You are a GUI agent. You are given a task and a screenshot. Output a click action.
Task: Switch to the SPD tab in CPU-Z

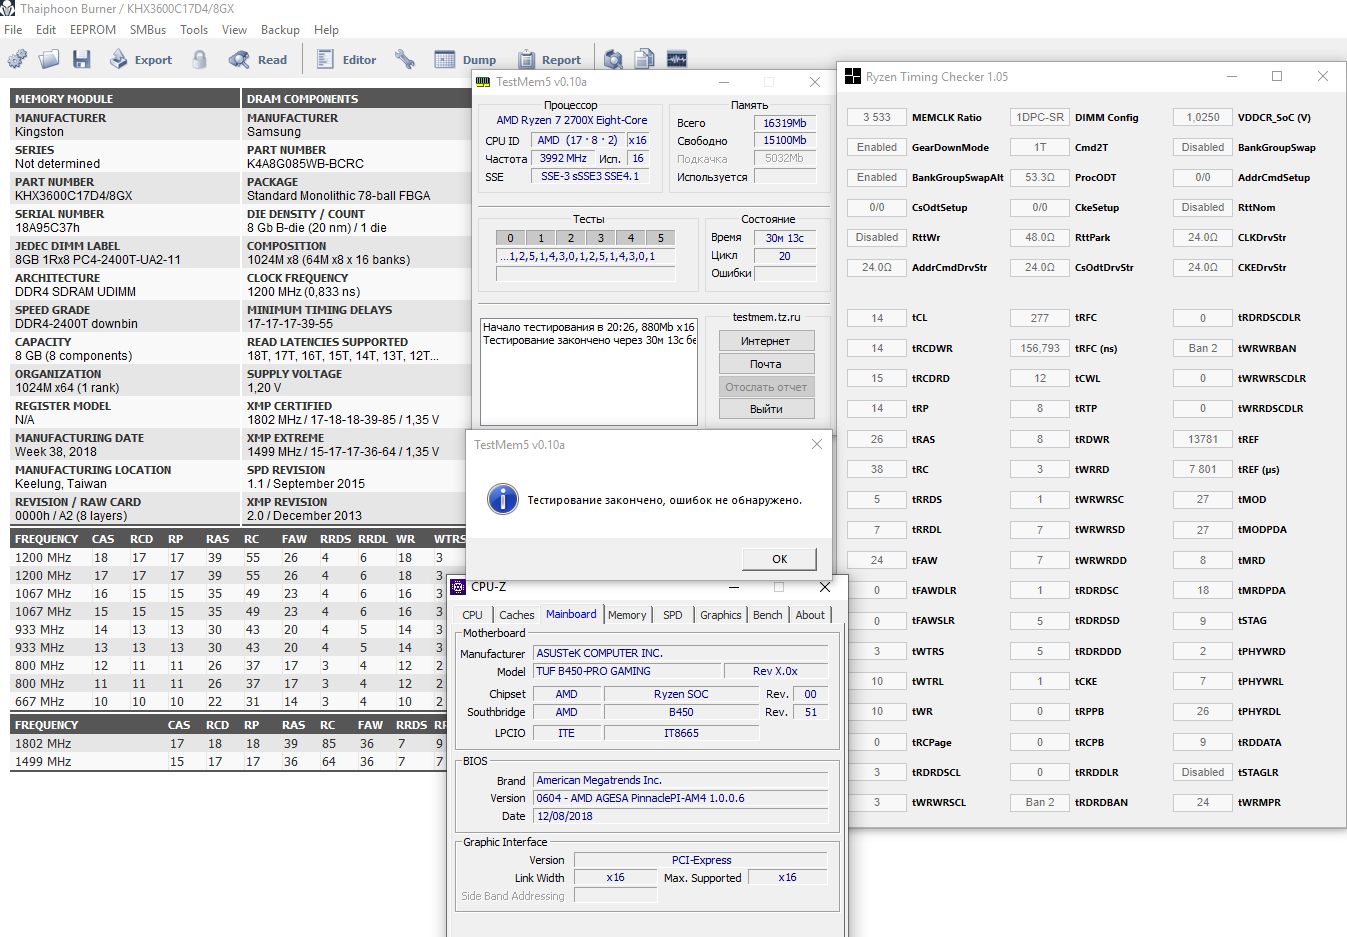point(673,615)
